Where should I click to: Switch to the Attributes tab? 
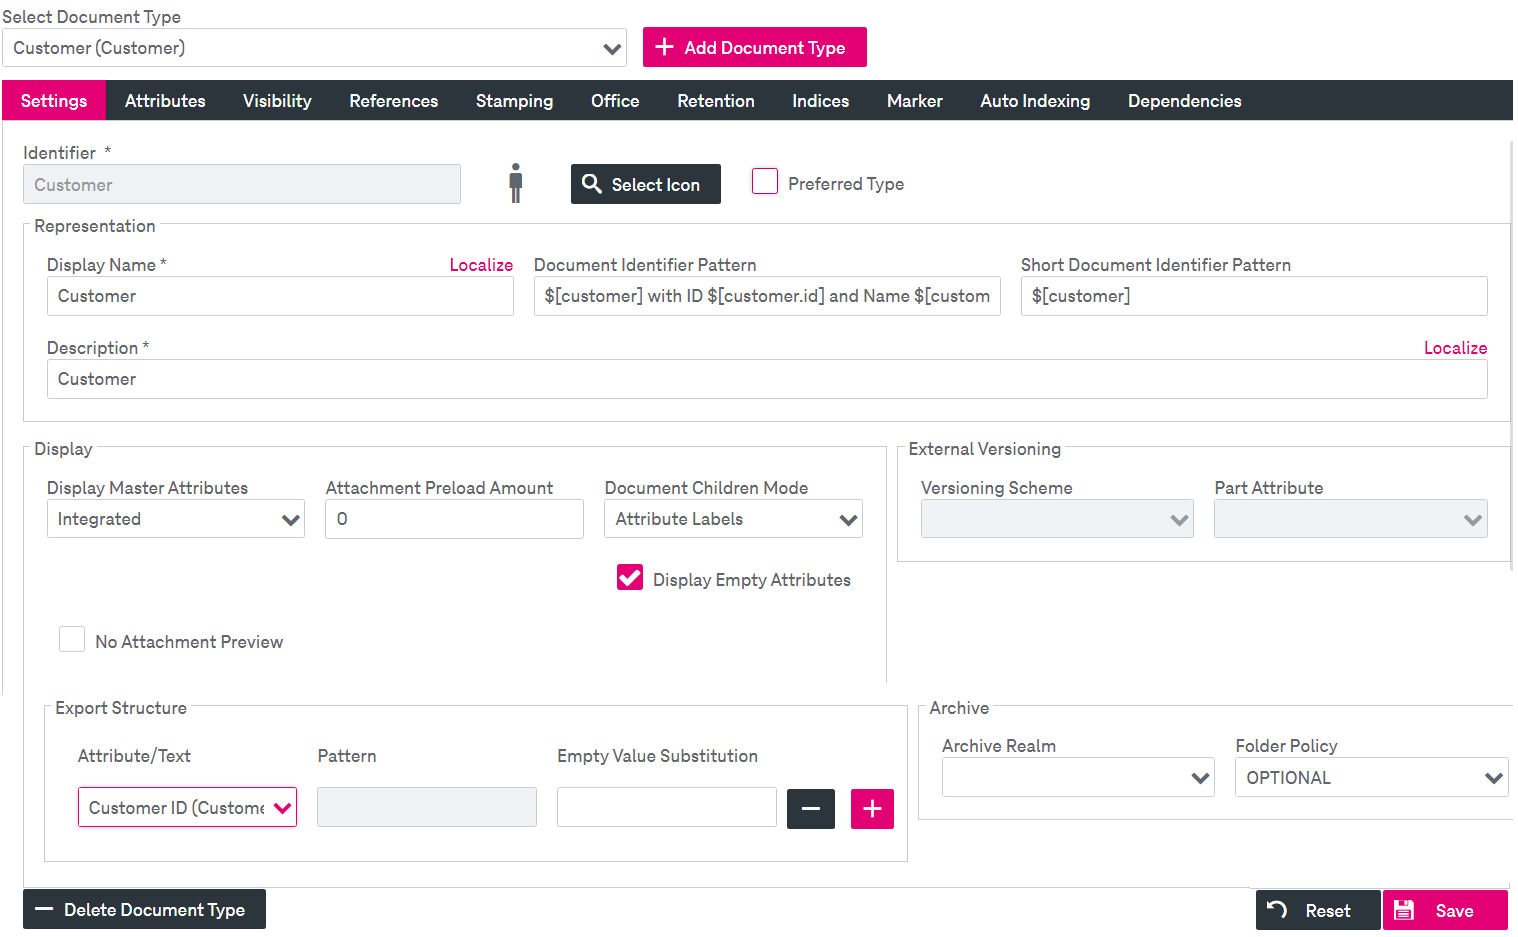(x=165, y=101)
